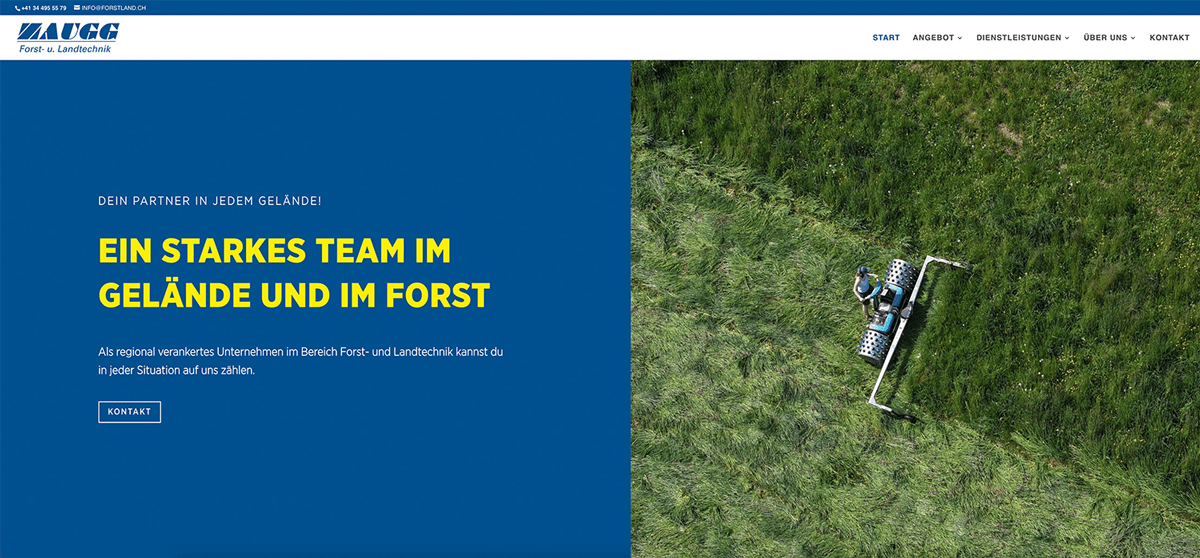Click the Zaugg Forst- u. Landtechnik logo
The height and width of the screenshot is (558, 1200).
coord(68,38)
